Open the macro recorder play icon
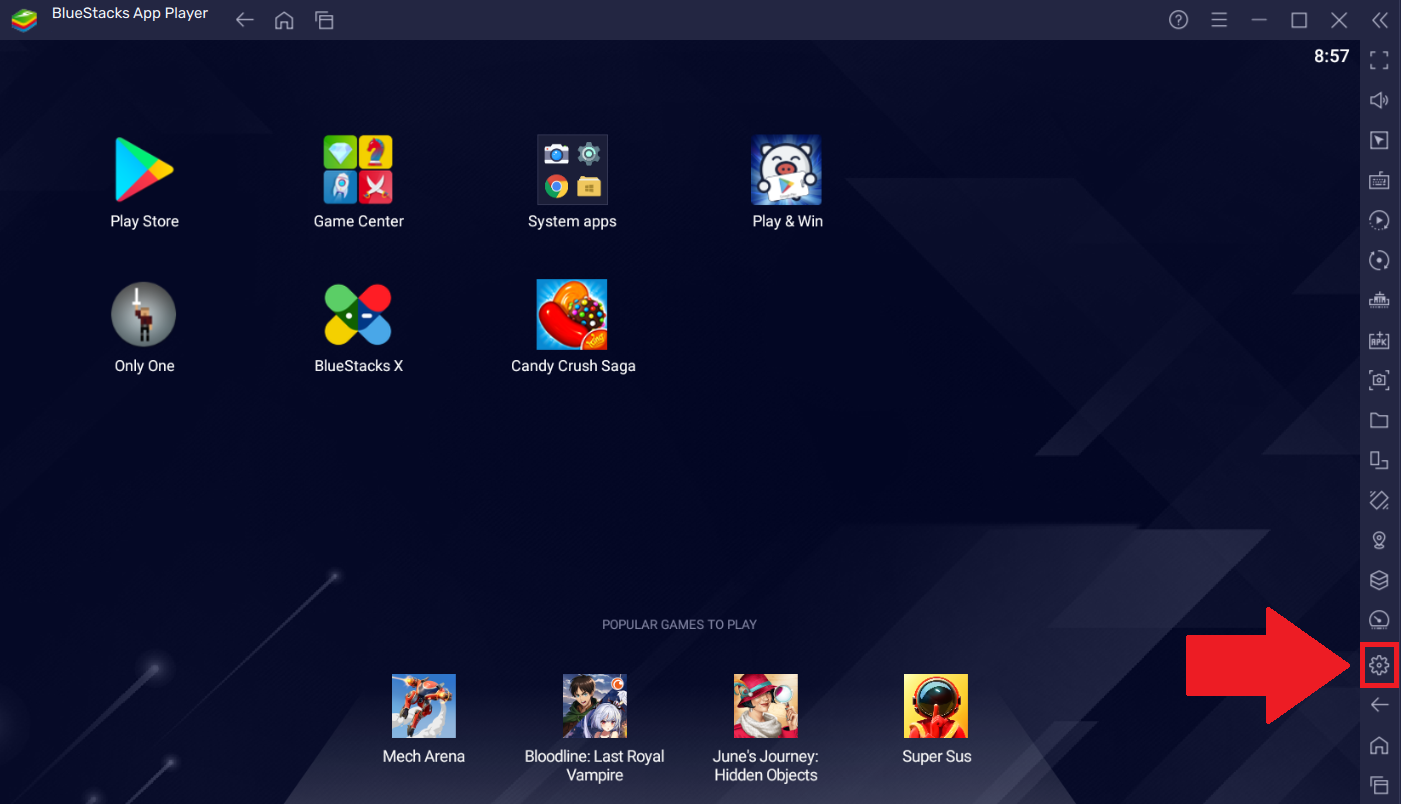This screenshot has width=1401, height=804. point(1379,220)
